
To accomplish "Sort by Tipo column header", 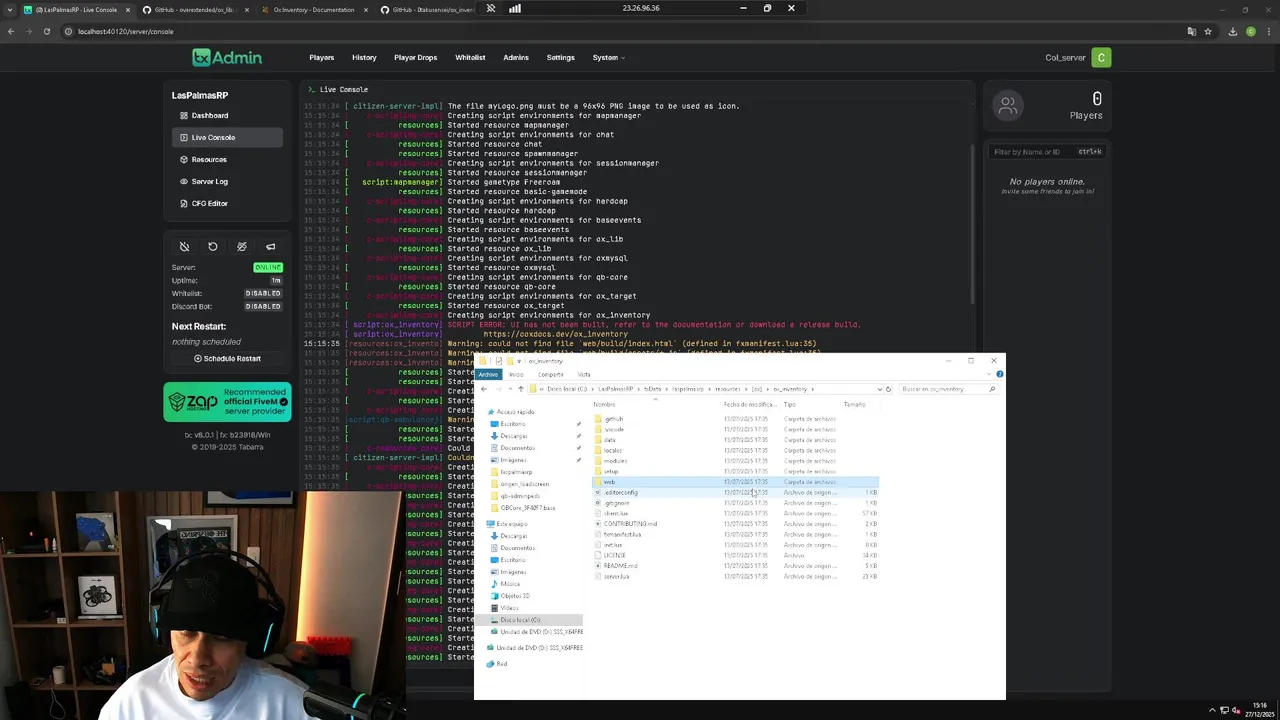I will pos(790,404).
